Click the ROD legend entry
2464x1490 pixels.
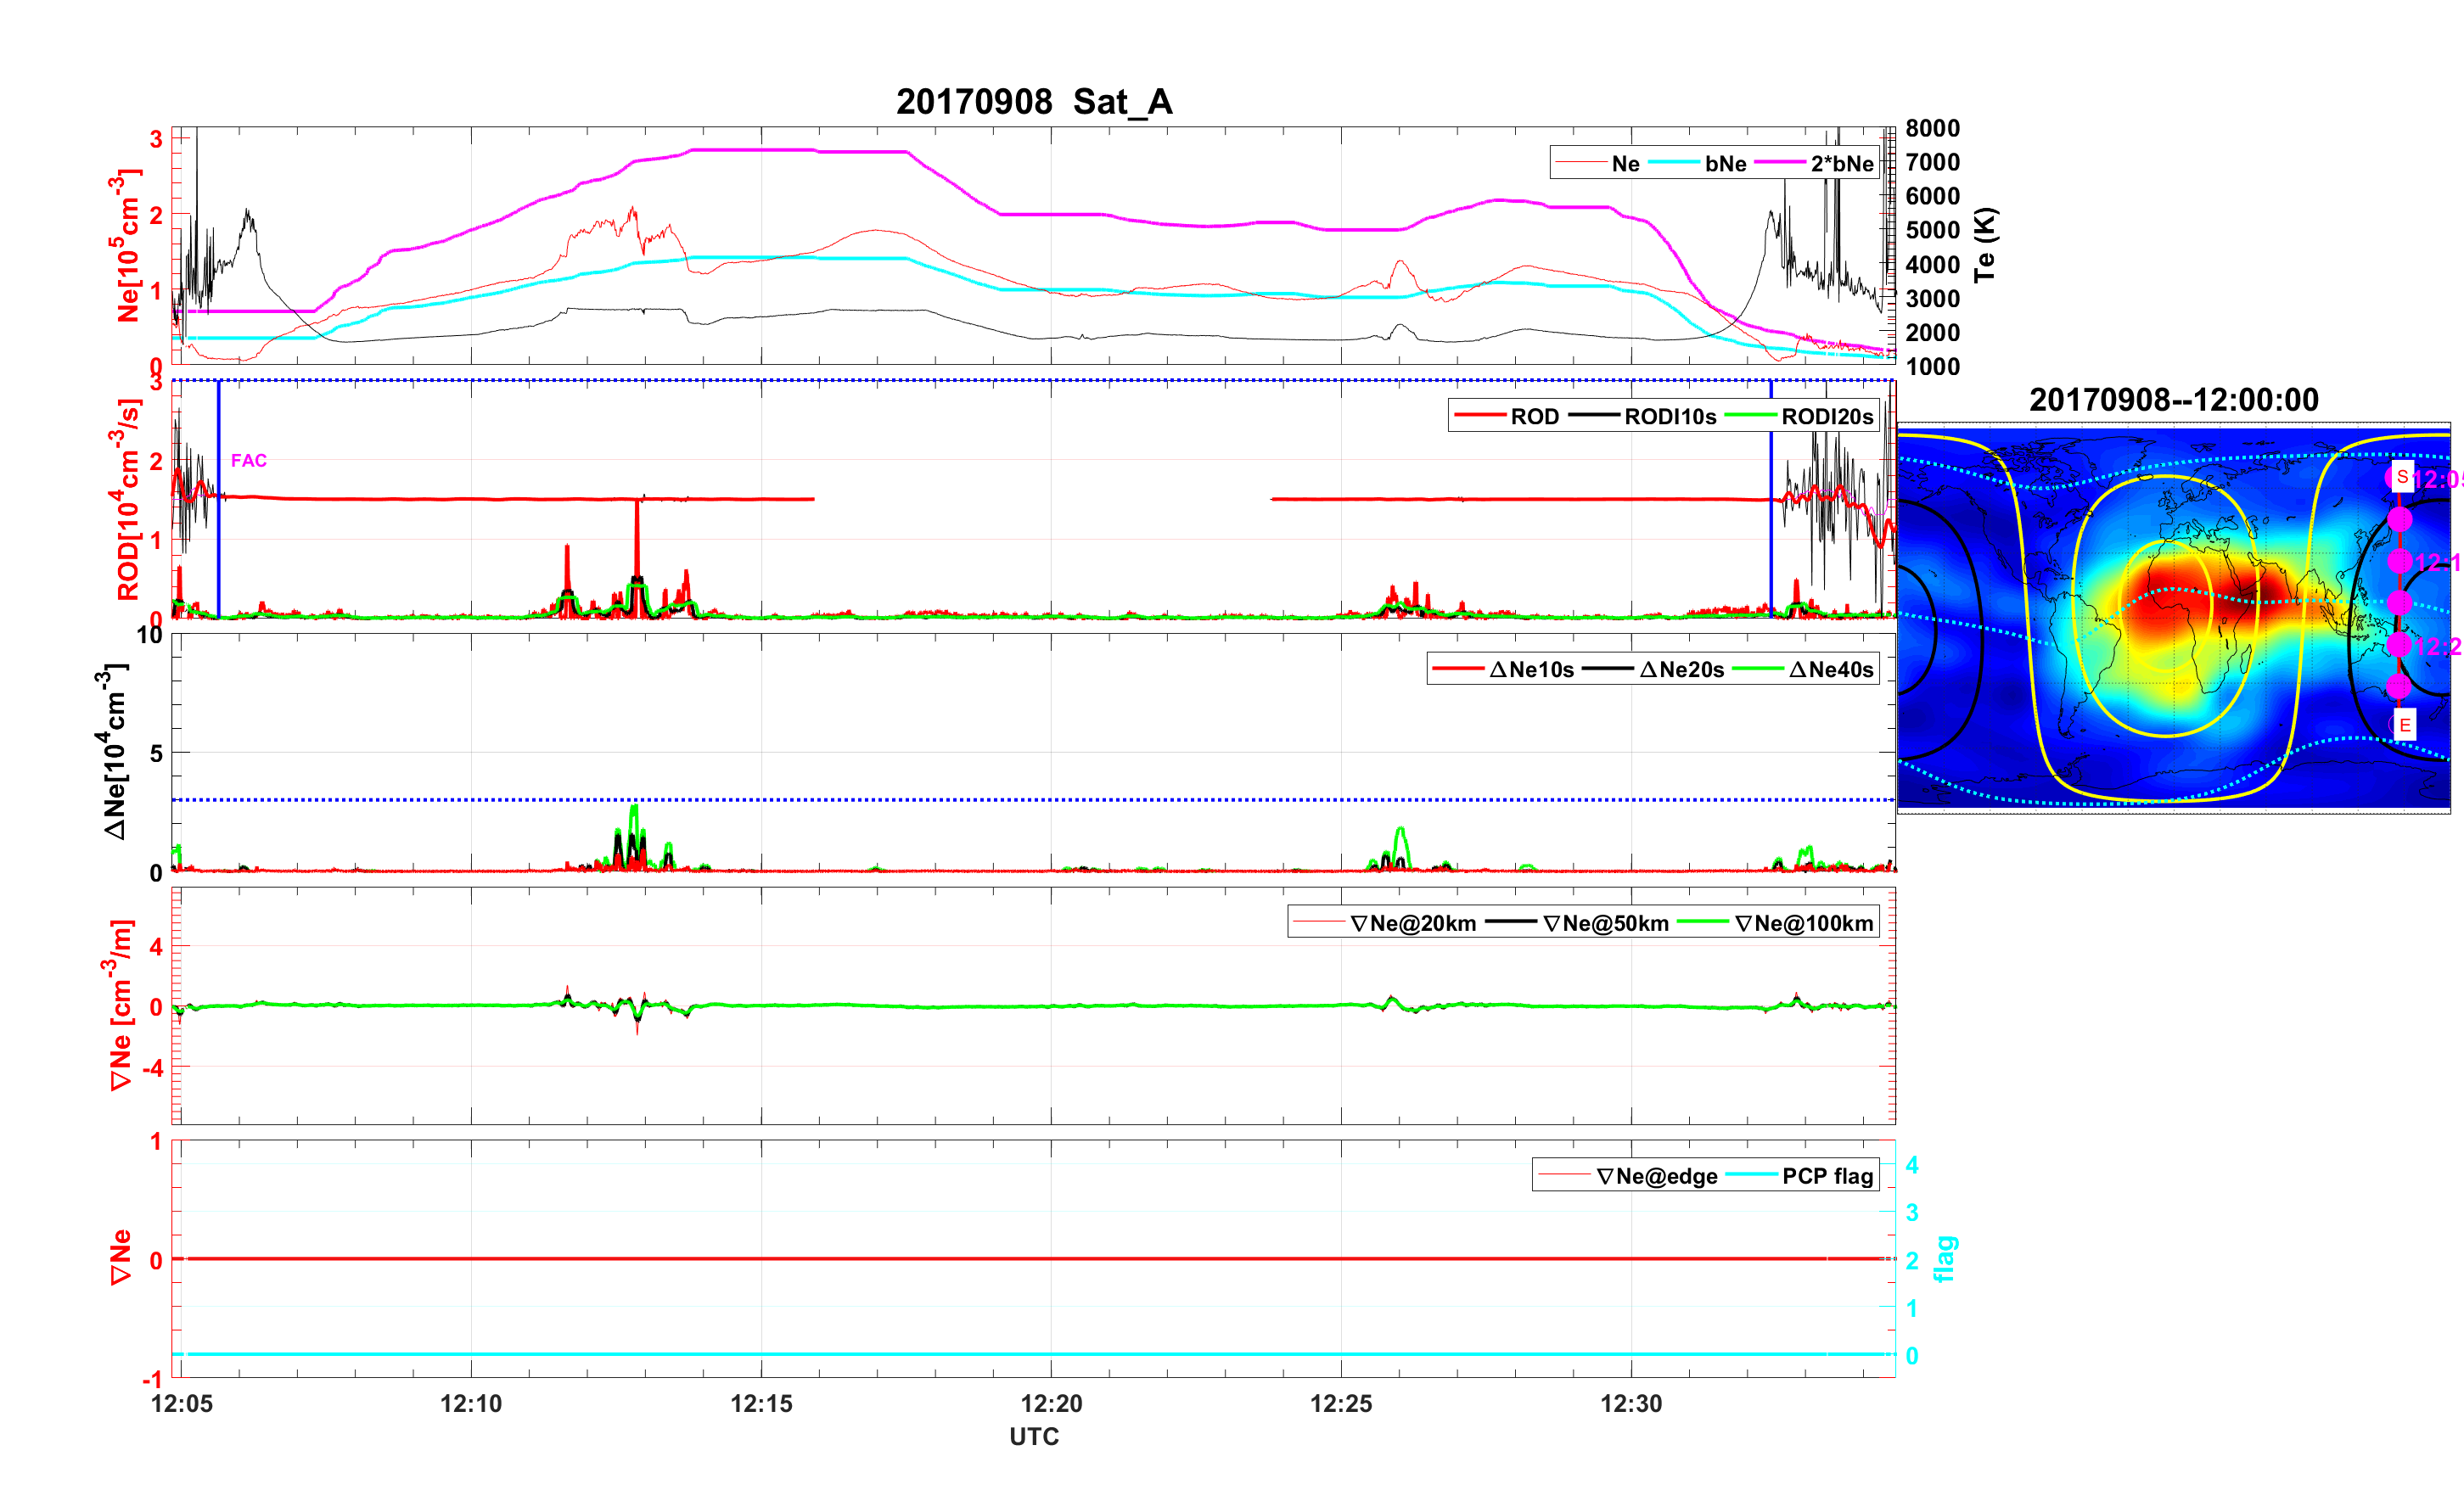tap(1534, 417)
